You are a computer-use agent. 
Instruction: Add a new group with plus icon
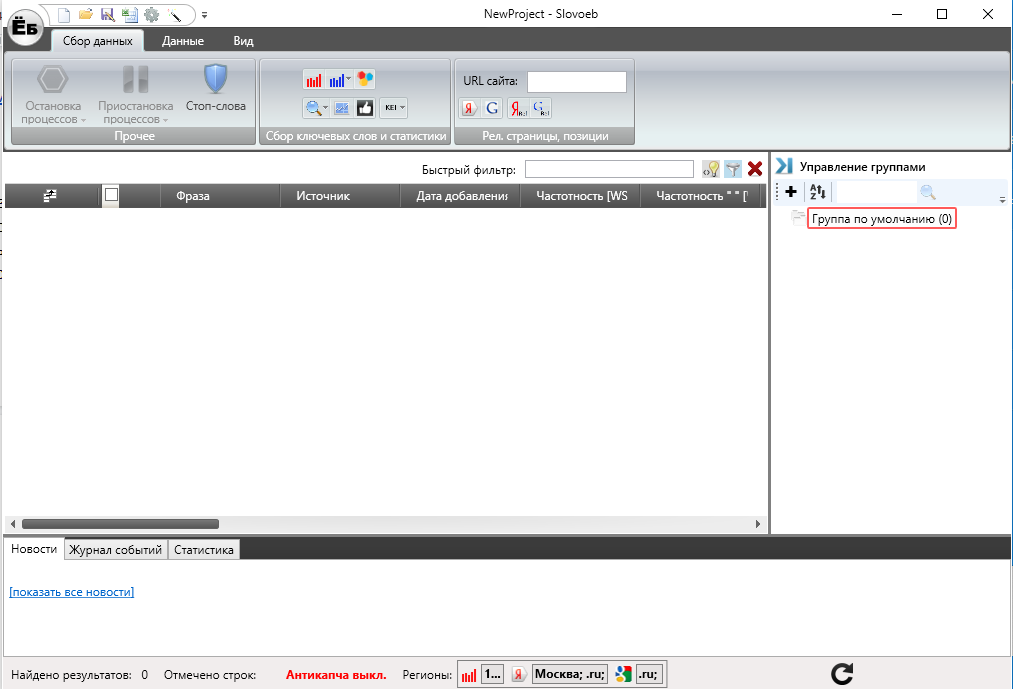(790, 192)
